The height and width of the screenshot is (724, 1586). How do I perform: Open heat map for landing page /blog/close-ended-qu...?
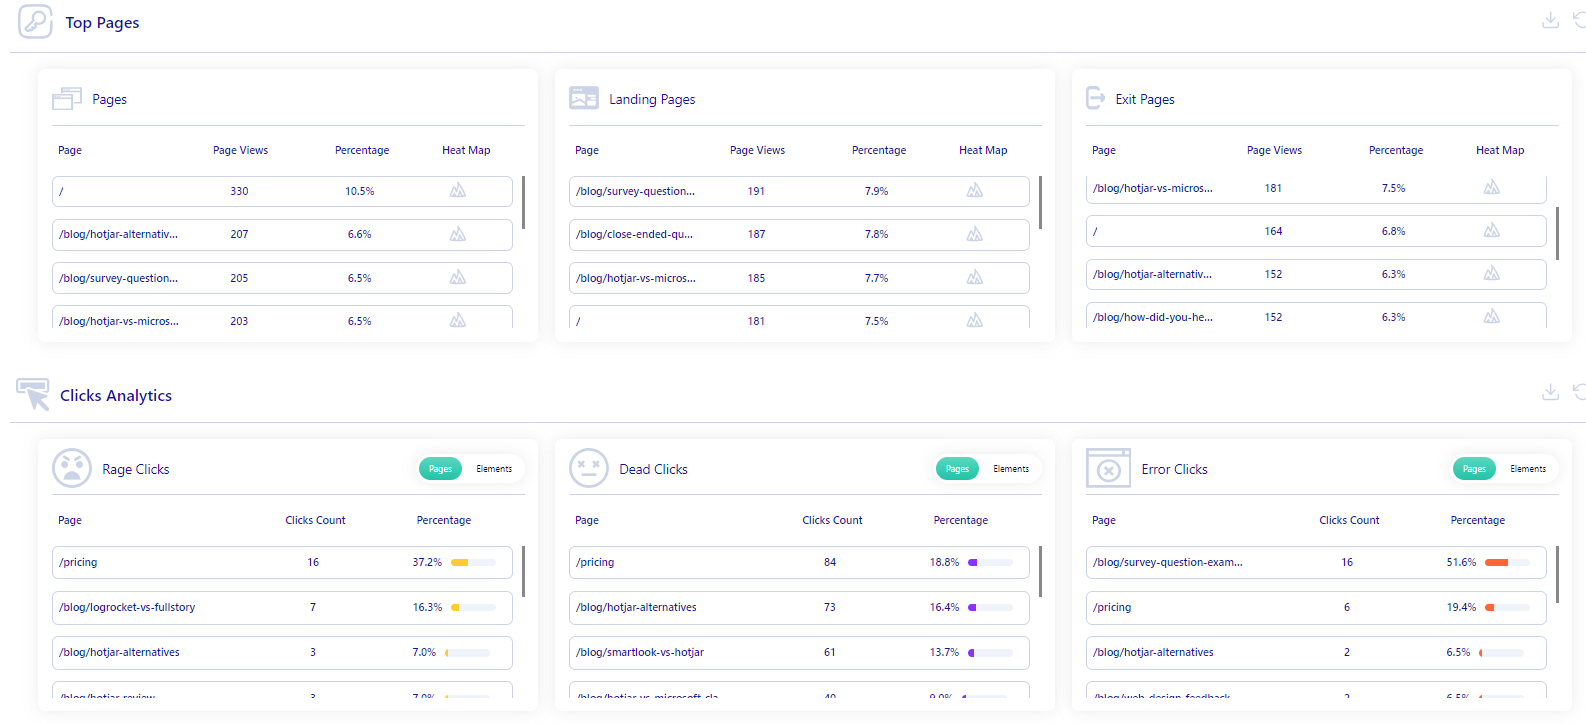tap(975, 234)
